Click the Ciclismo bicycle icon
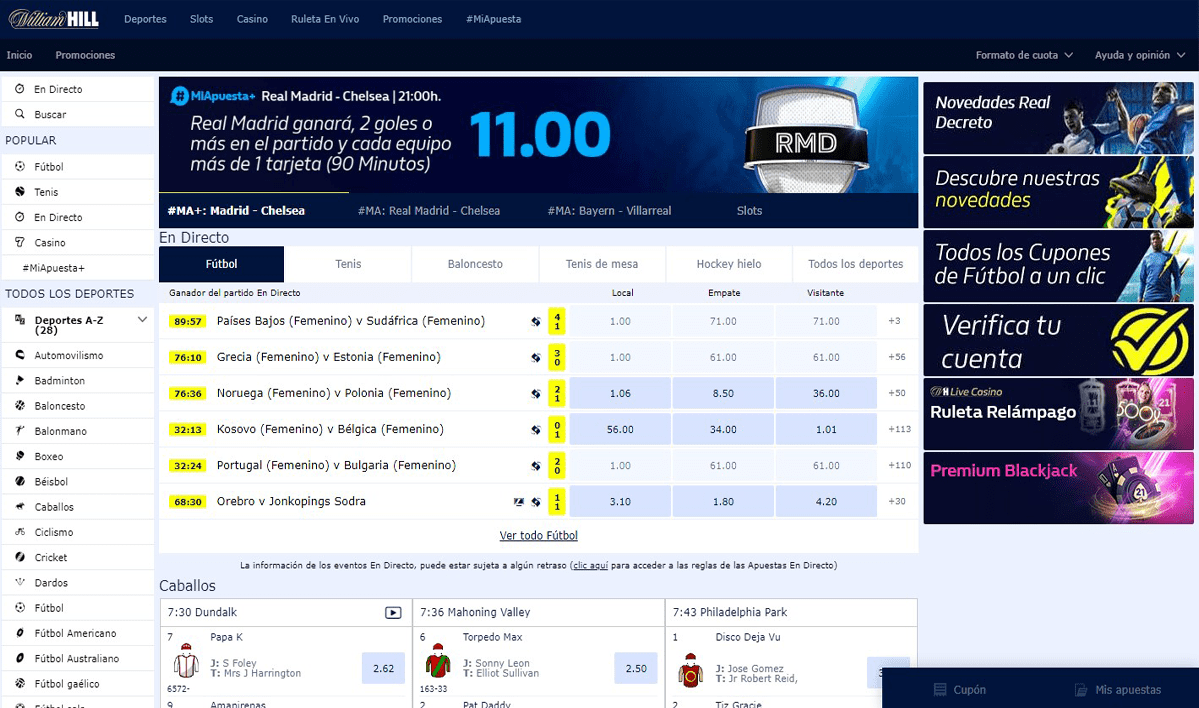This screenshot has width=1199, height=708. pos(20,531)
